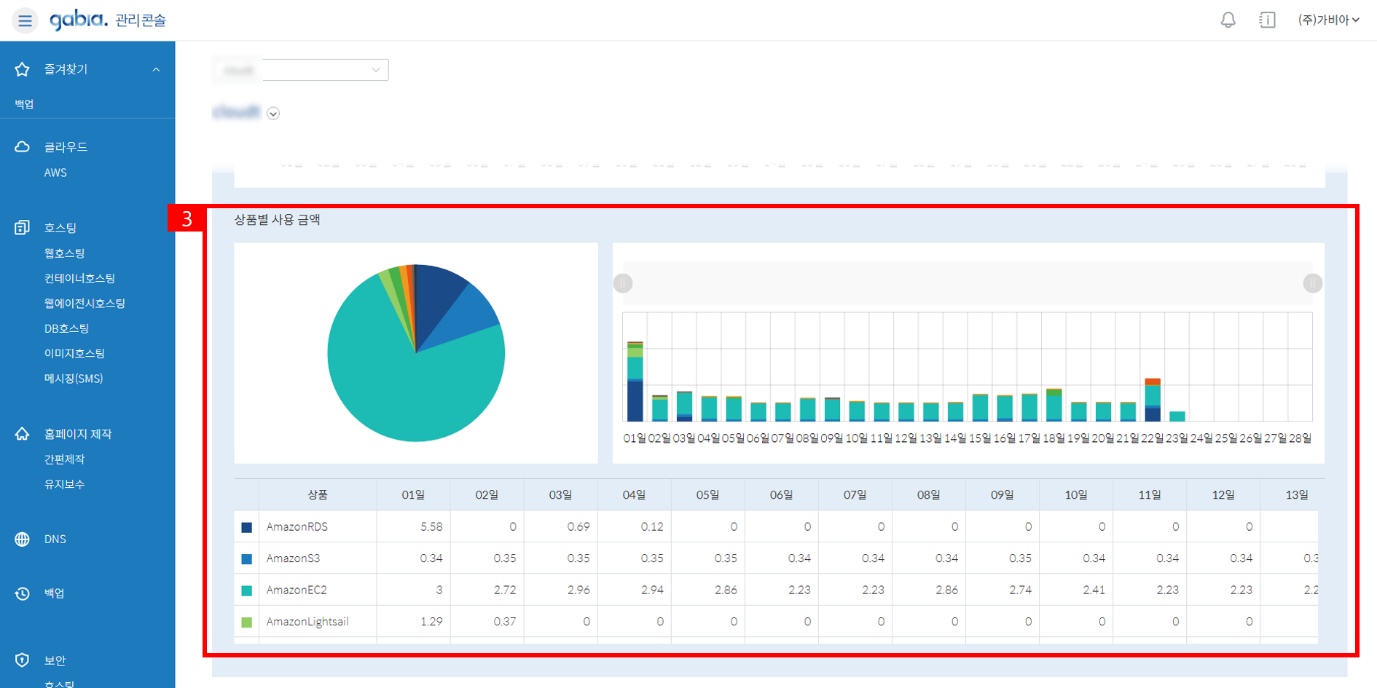Click the AmazonRDS dark blue legend swatch

point(247,527)
